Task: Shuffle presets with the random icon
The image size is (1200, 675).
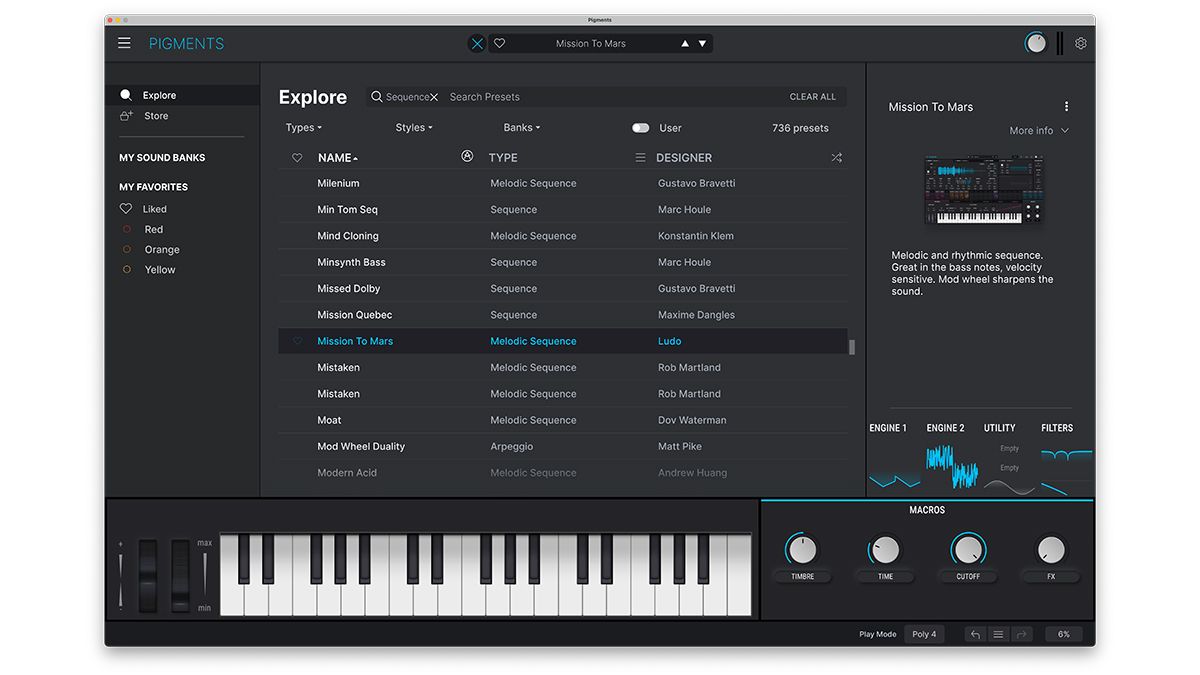Action: click(836, 158)
